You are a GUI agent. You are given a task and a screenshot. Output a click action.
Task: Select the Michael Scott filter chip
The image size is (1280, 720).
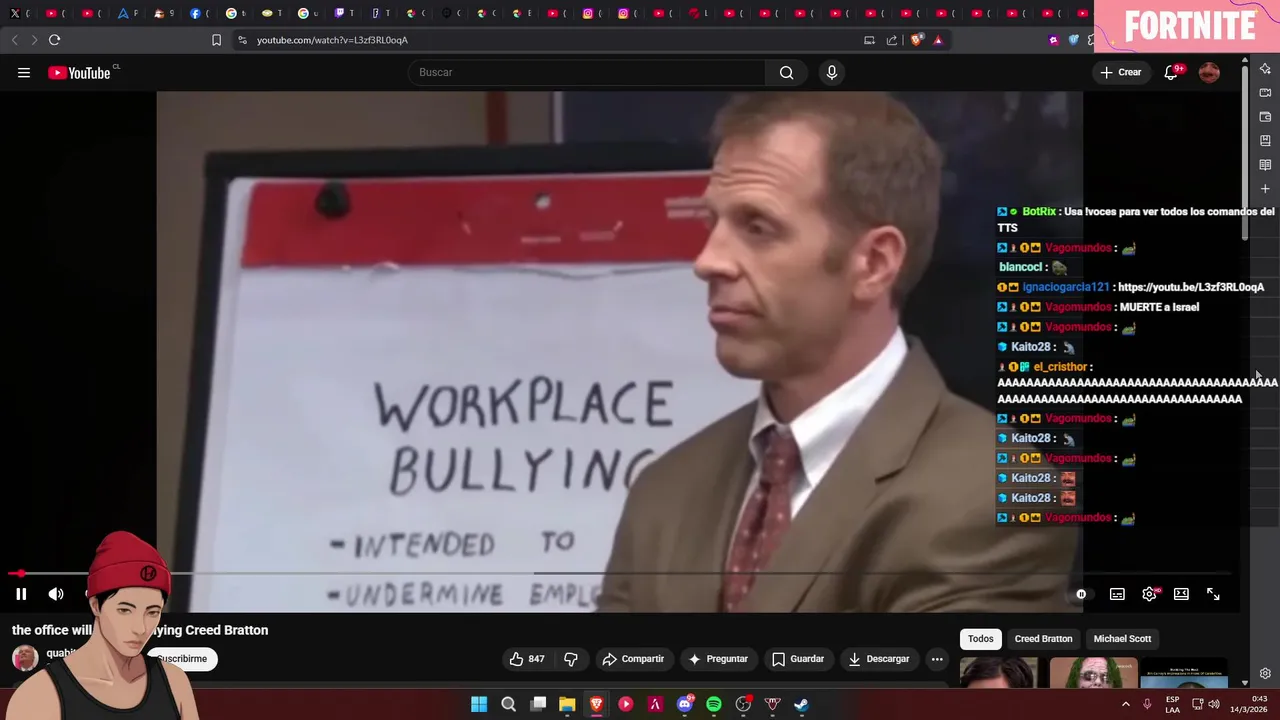click(x=1122, y=639)
